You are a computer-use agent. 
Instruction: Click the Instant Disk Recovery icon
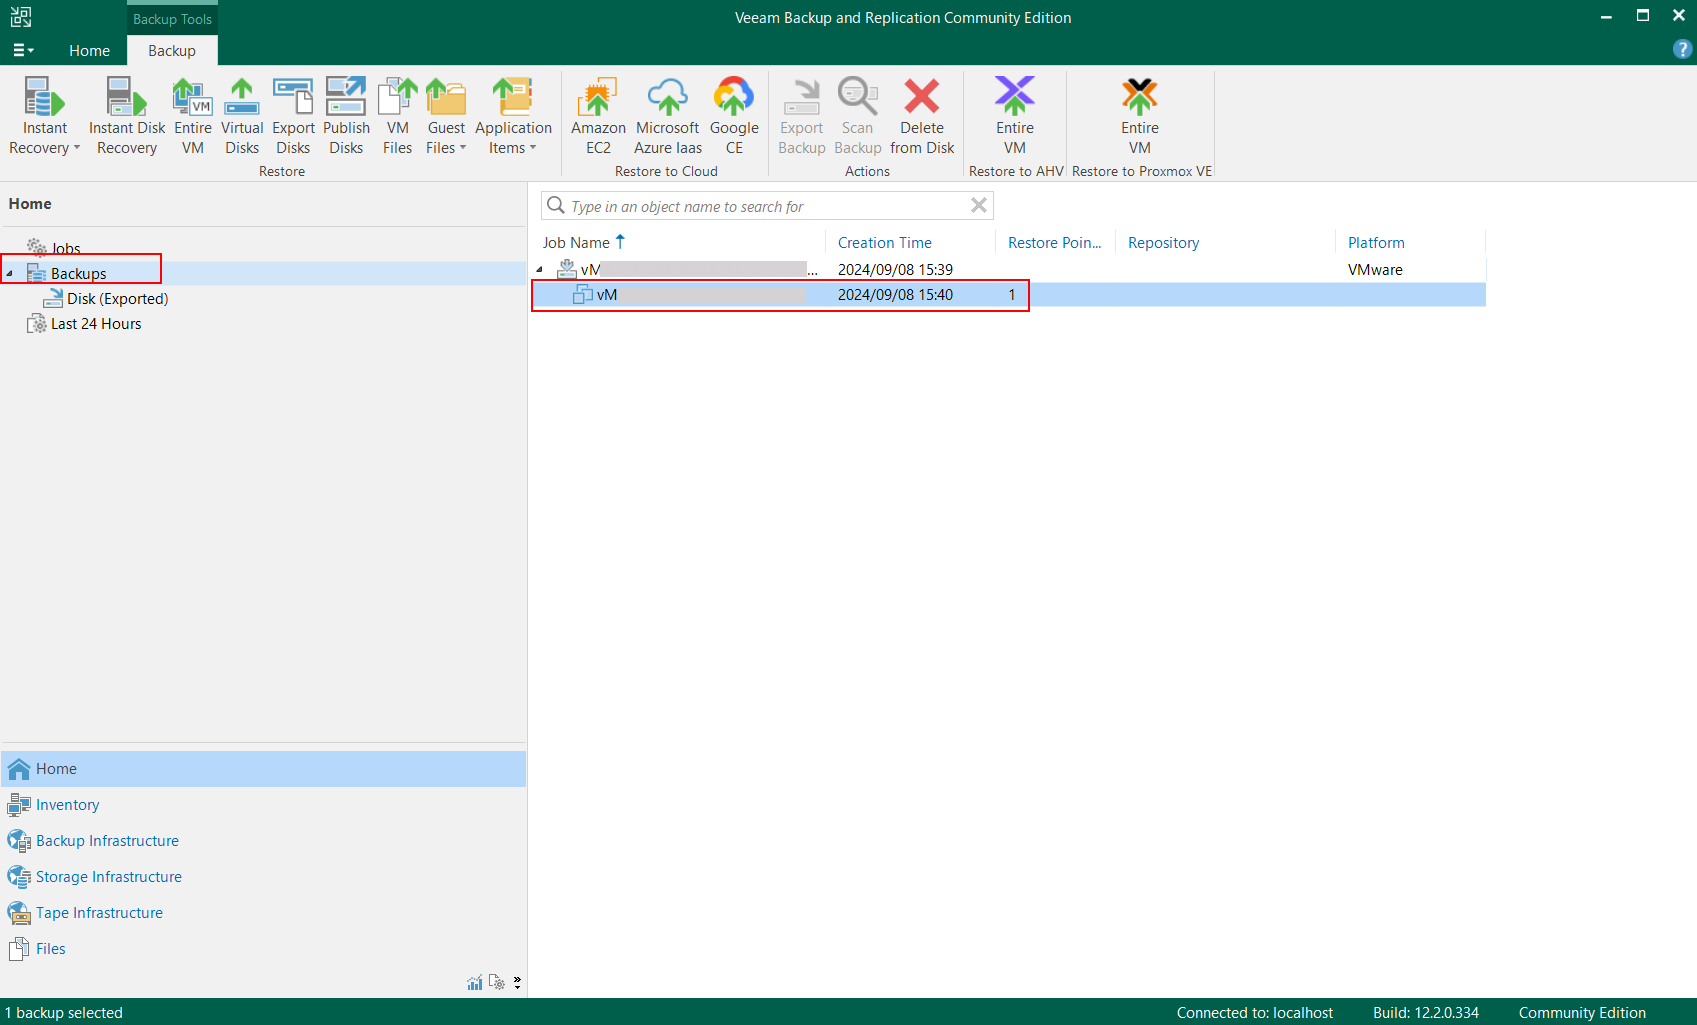tap(126, 97)
